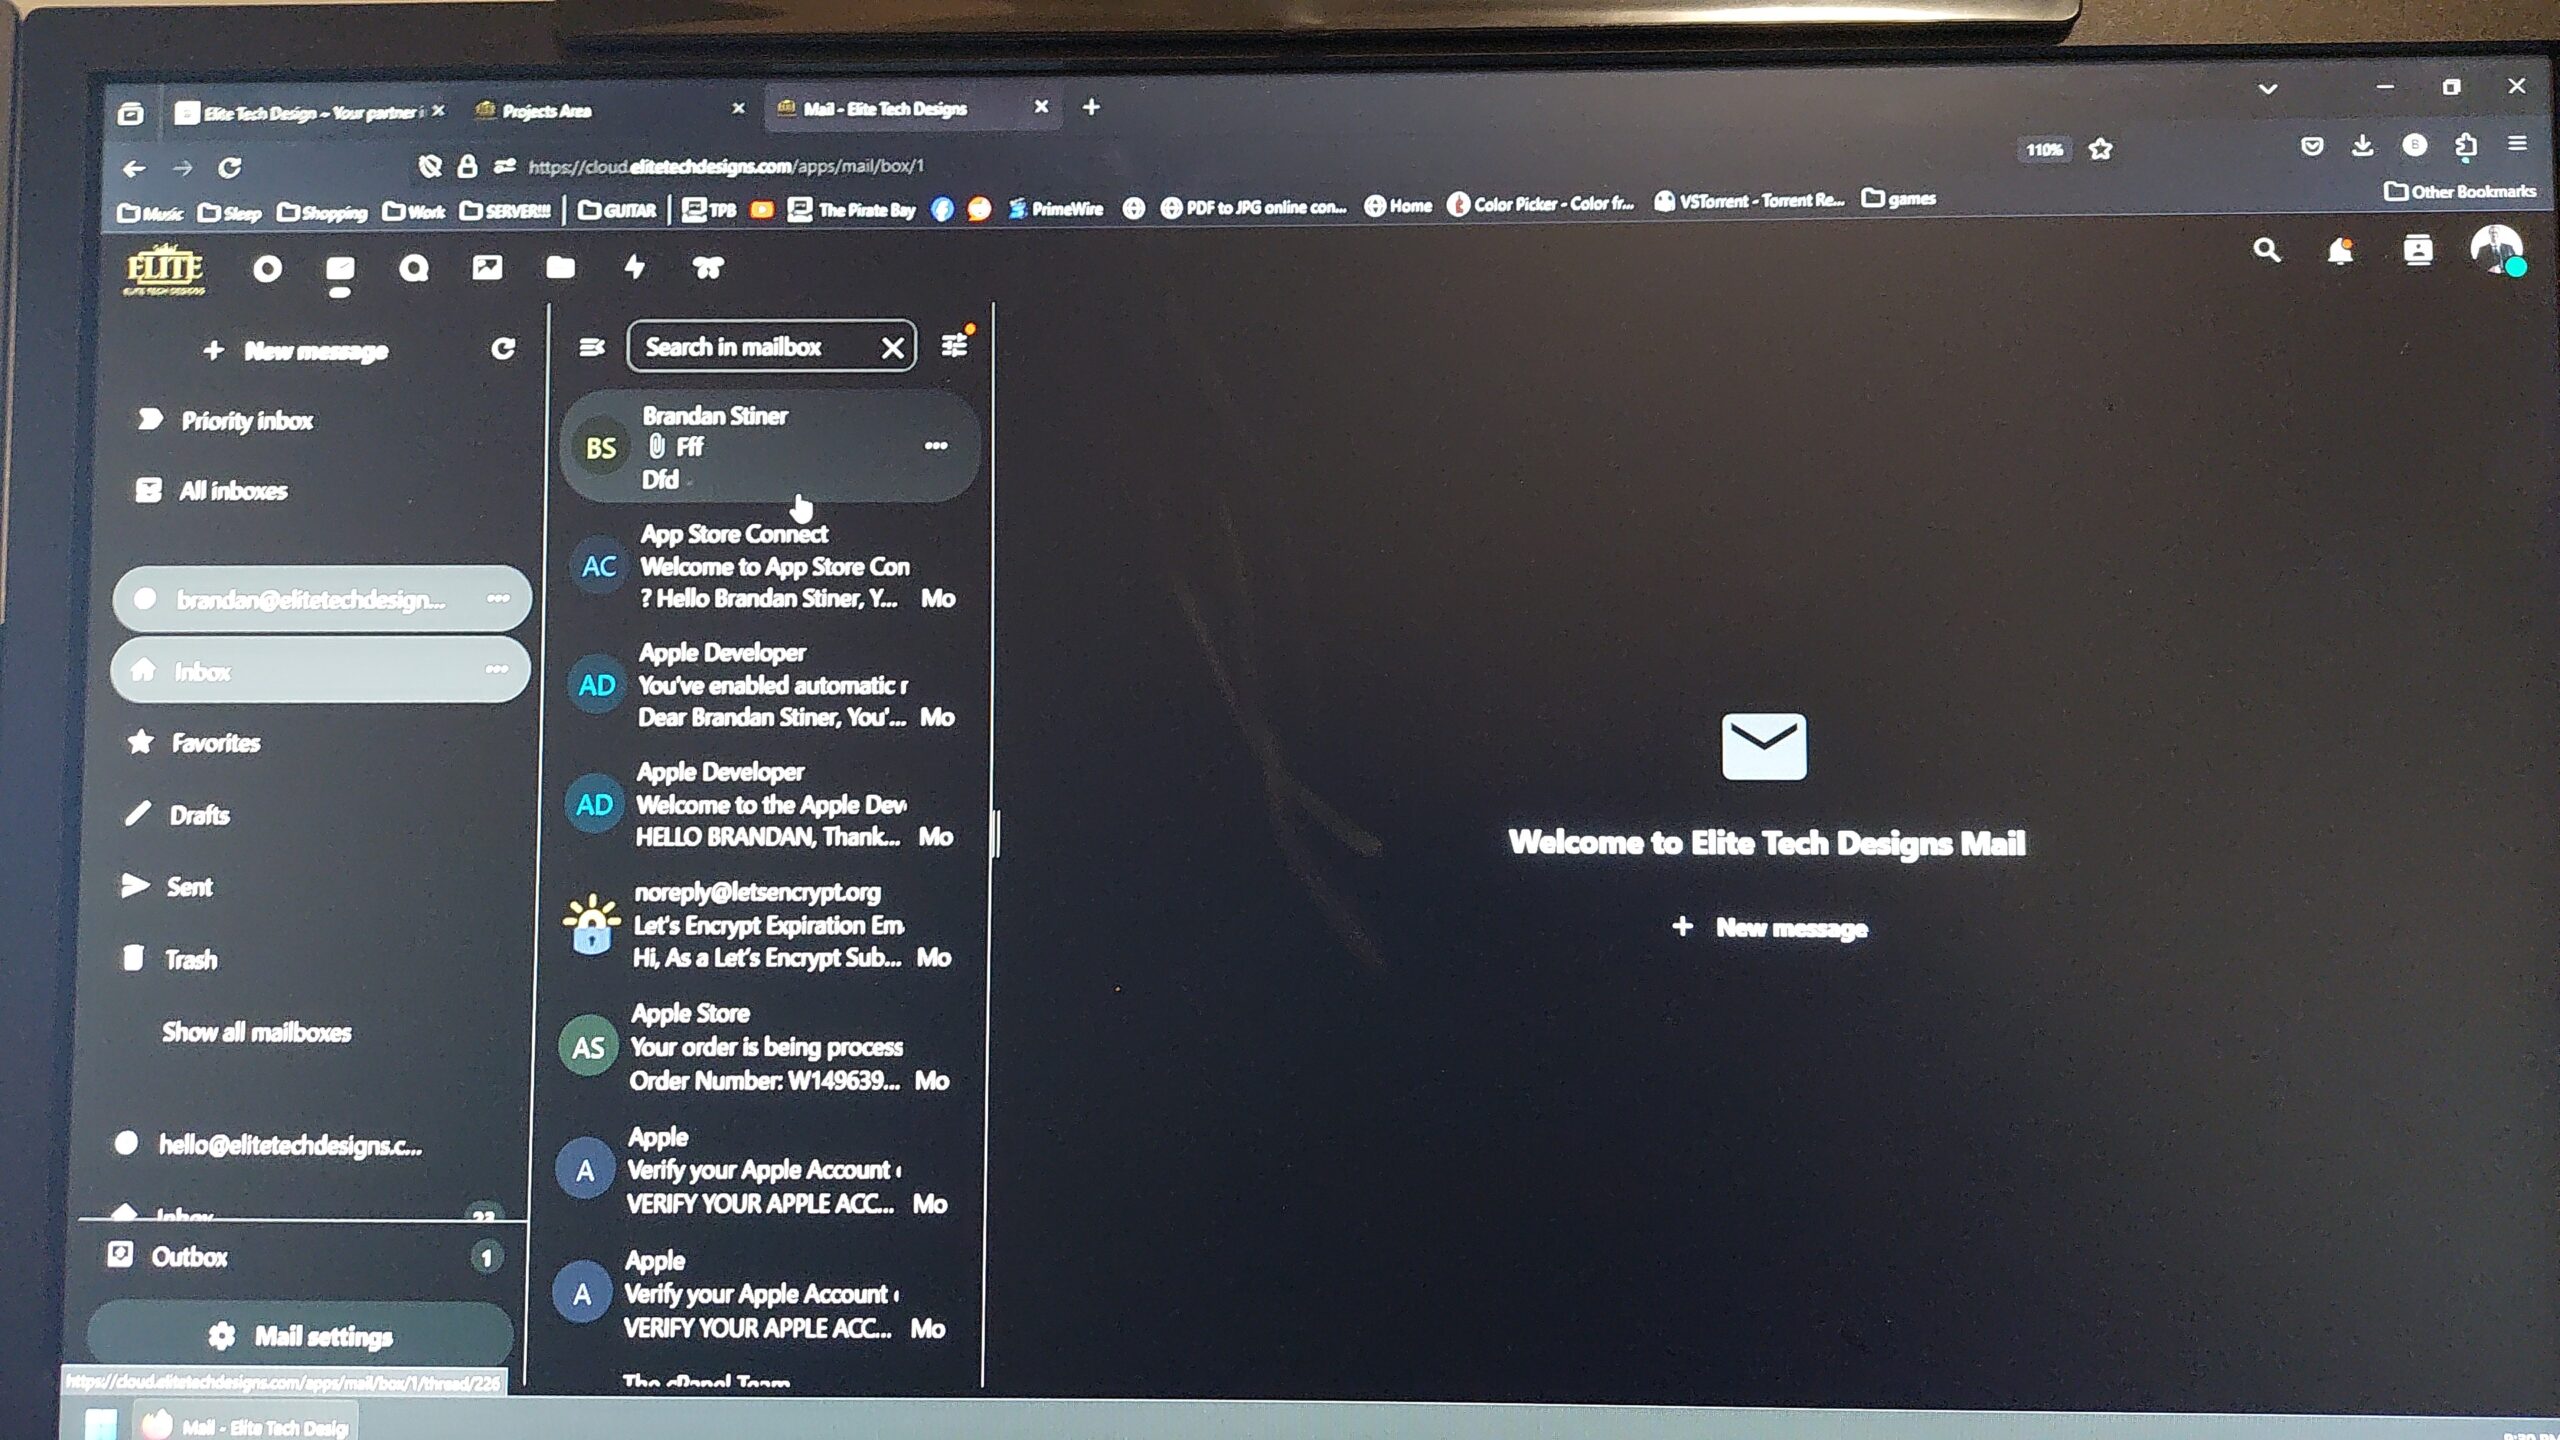
Task: Toggle the message list filter icon
Action: click(x=955, y=345)
